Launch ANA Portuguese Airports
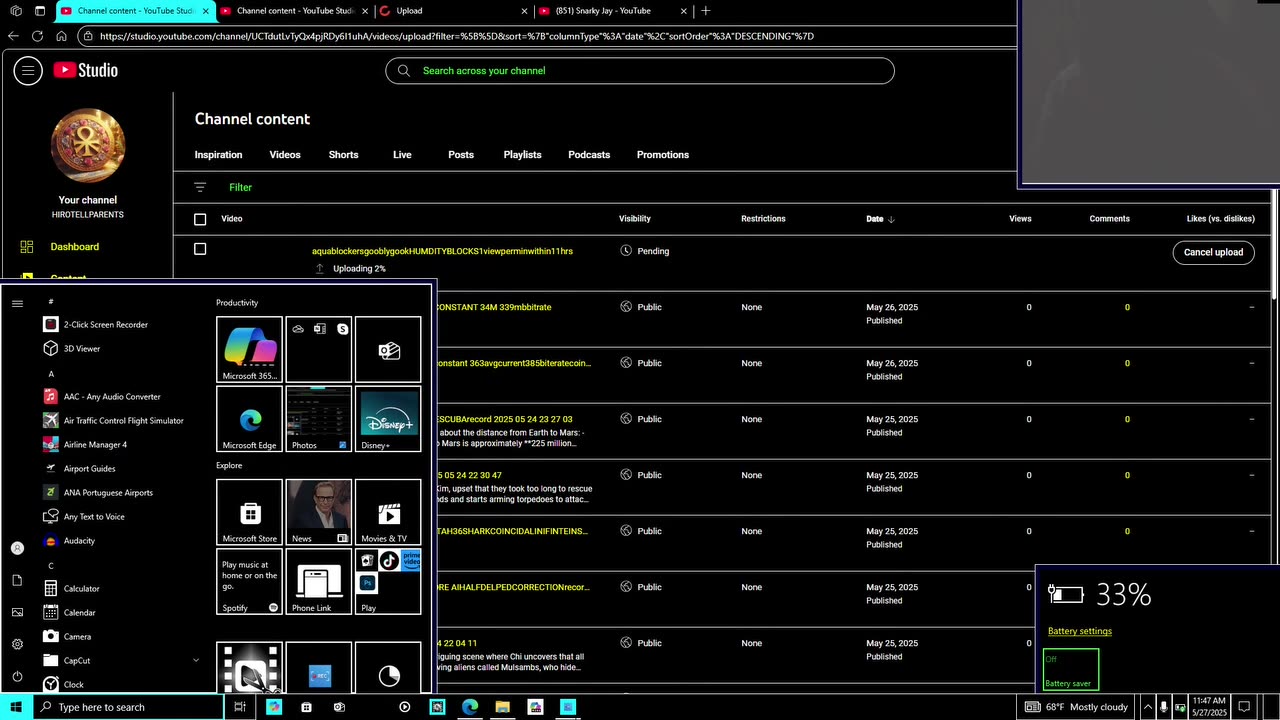The height and width of the screenshot is (720, 1280). click(x=98, y=493)
